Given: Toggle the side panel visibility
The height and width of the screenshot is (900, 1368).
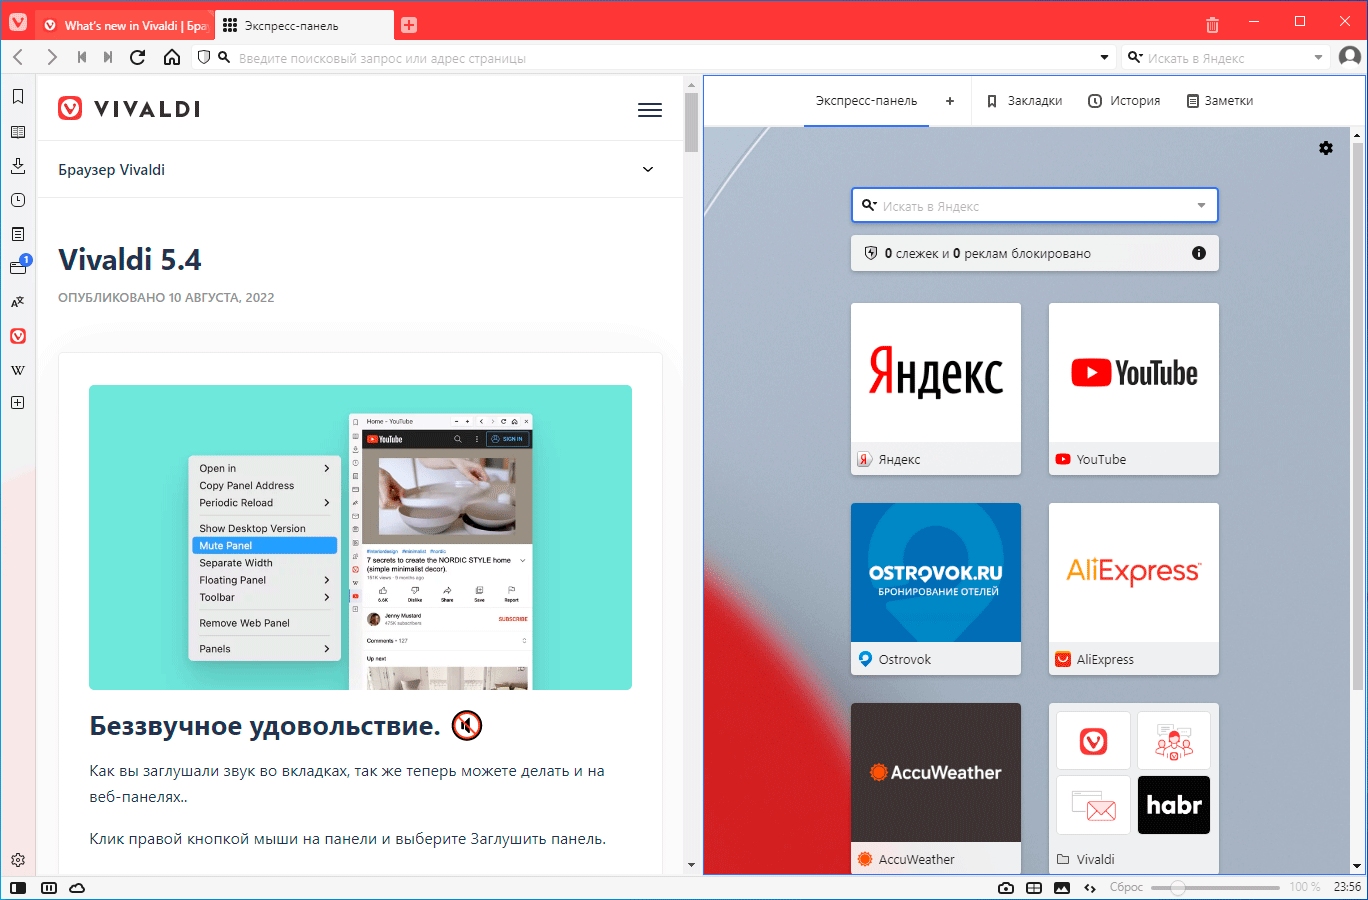Looking at the screenshot, I should point(18,888).
